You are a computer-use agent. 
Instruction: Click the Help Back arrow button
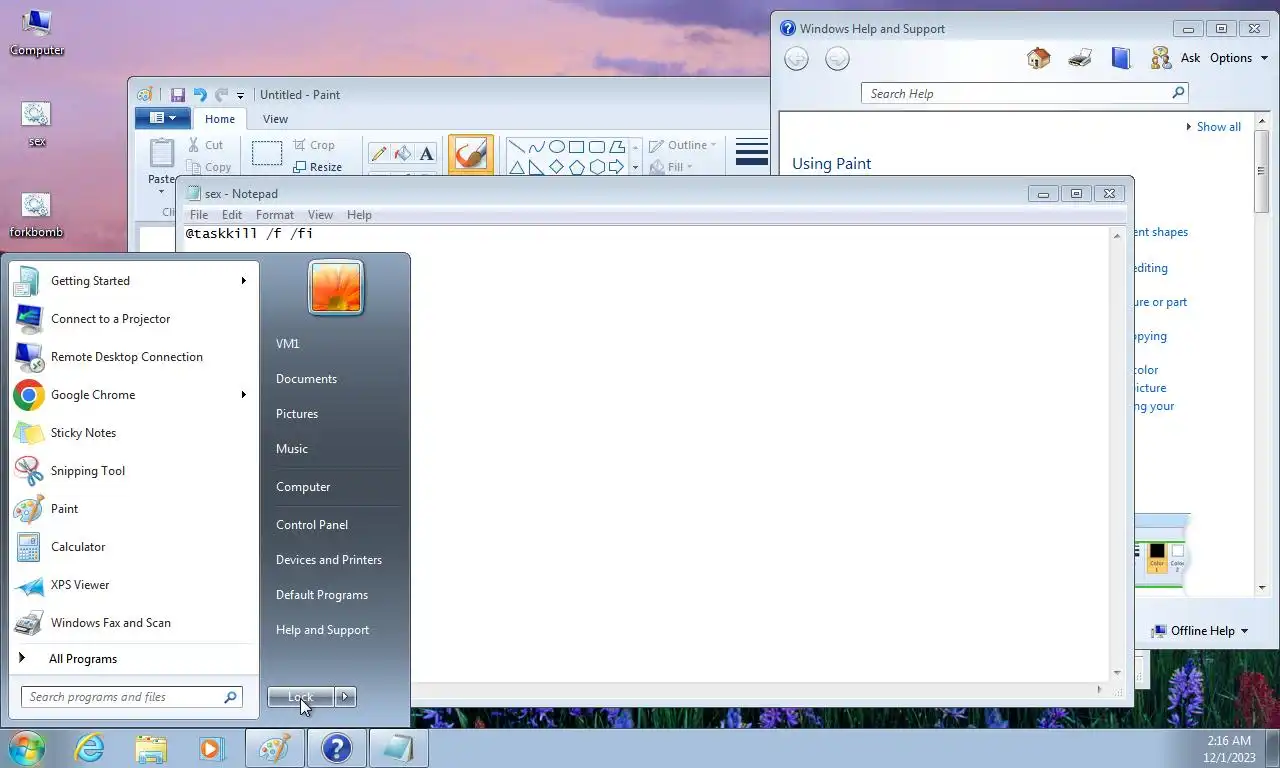[x=796, y=58]
